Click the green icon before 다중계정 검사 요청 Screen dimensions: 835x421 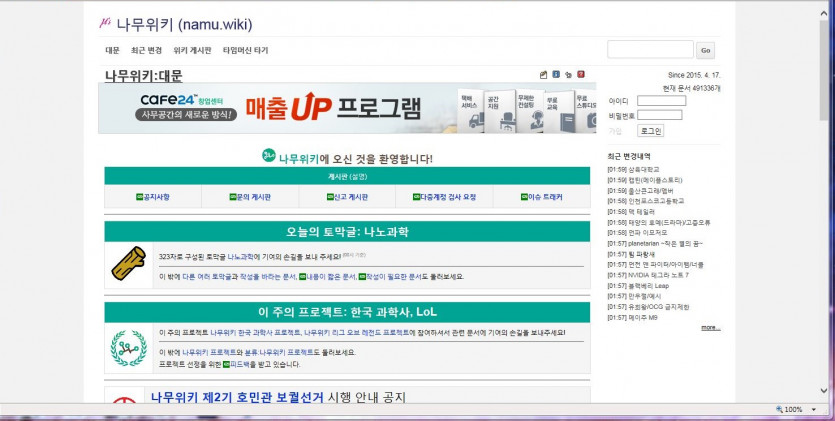click(x=416, y=197)
